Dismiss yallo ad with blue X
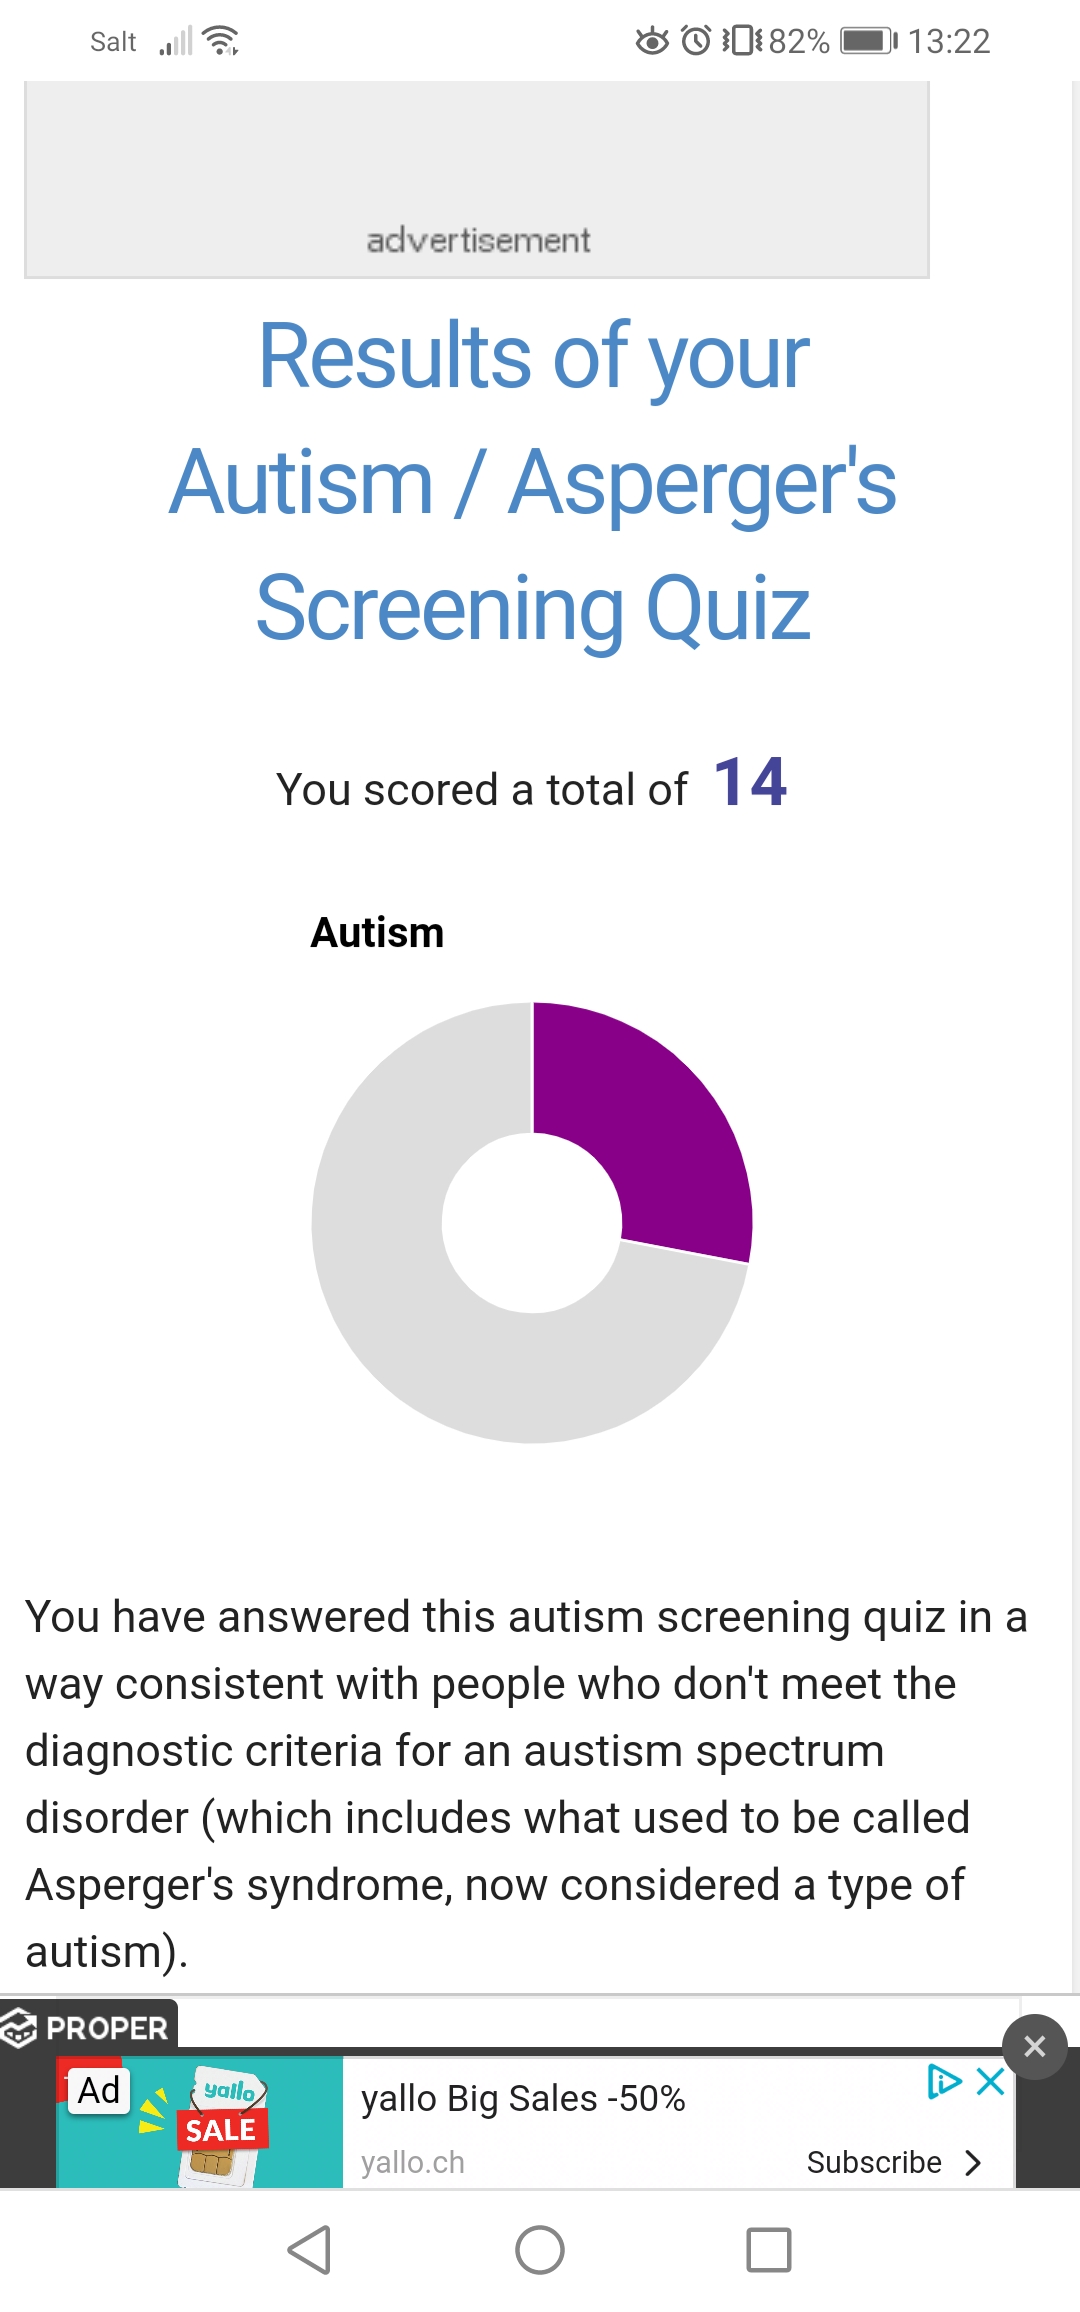The width and height of the screenshot is (1080, 2312). click(991, 2081)
